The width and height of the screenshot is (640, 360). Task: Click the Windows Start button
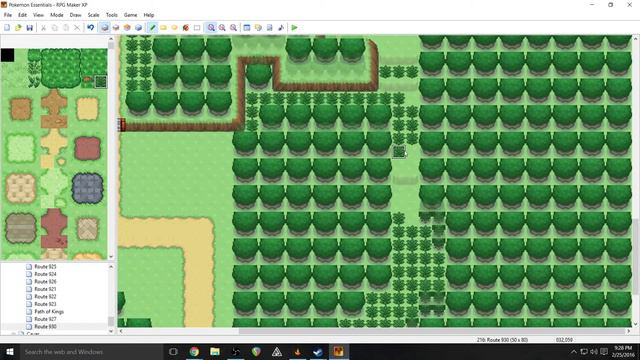[x=9, y=352]
